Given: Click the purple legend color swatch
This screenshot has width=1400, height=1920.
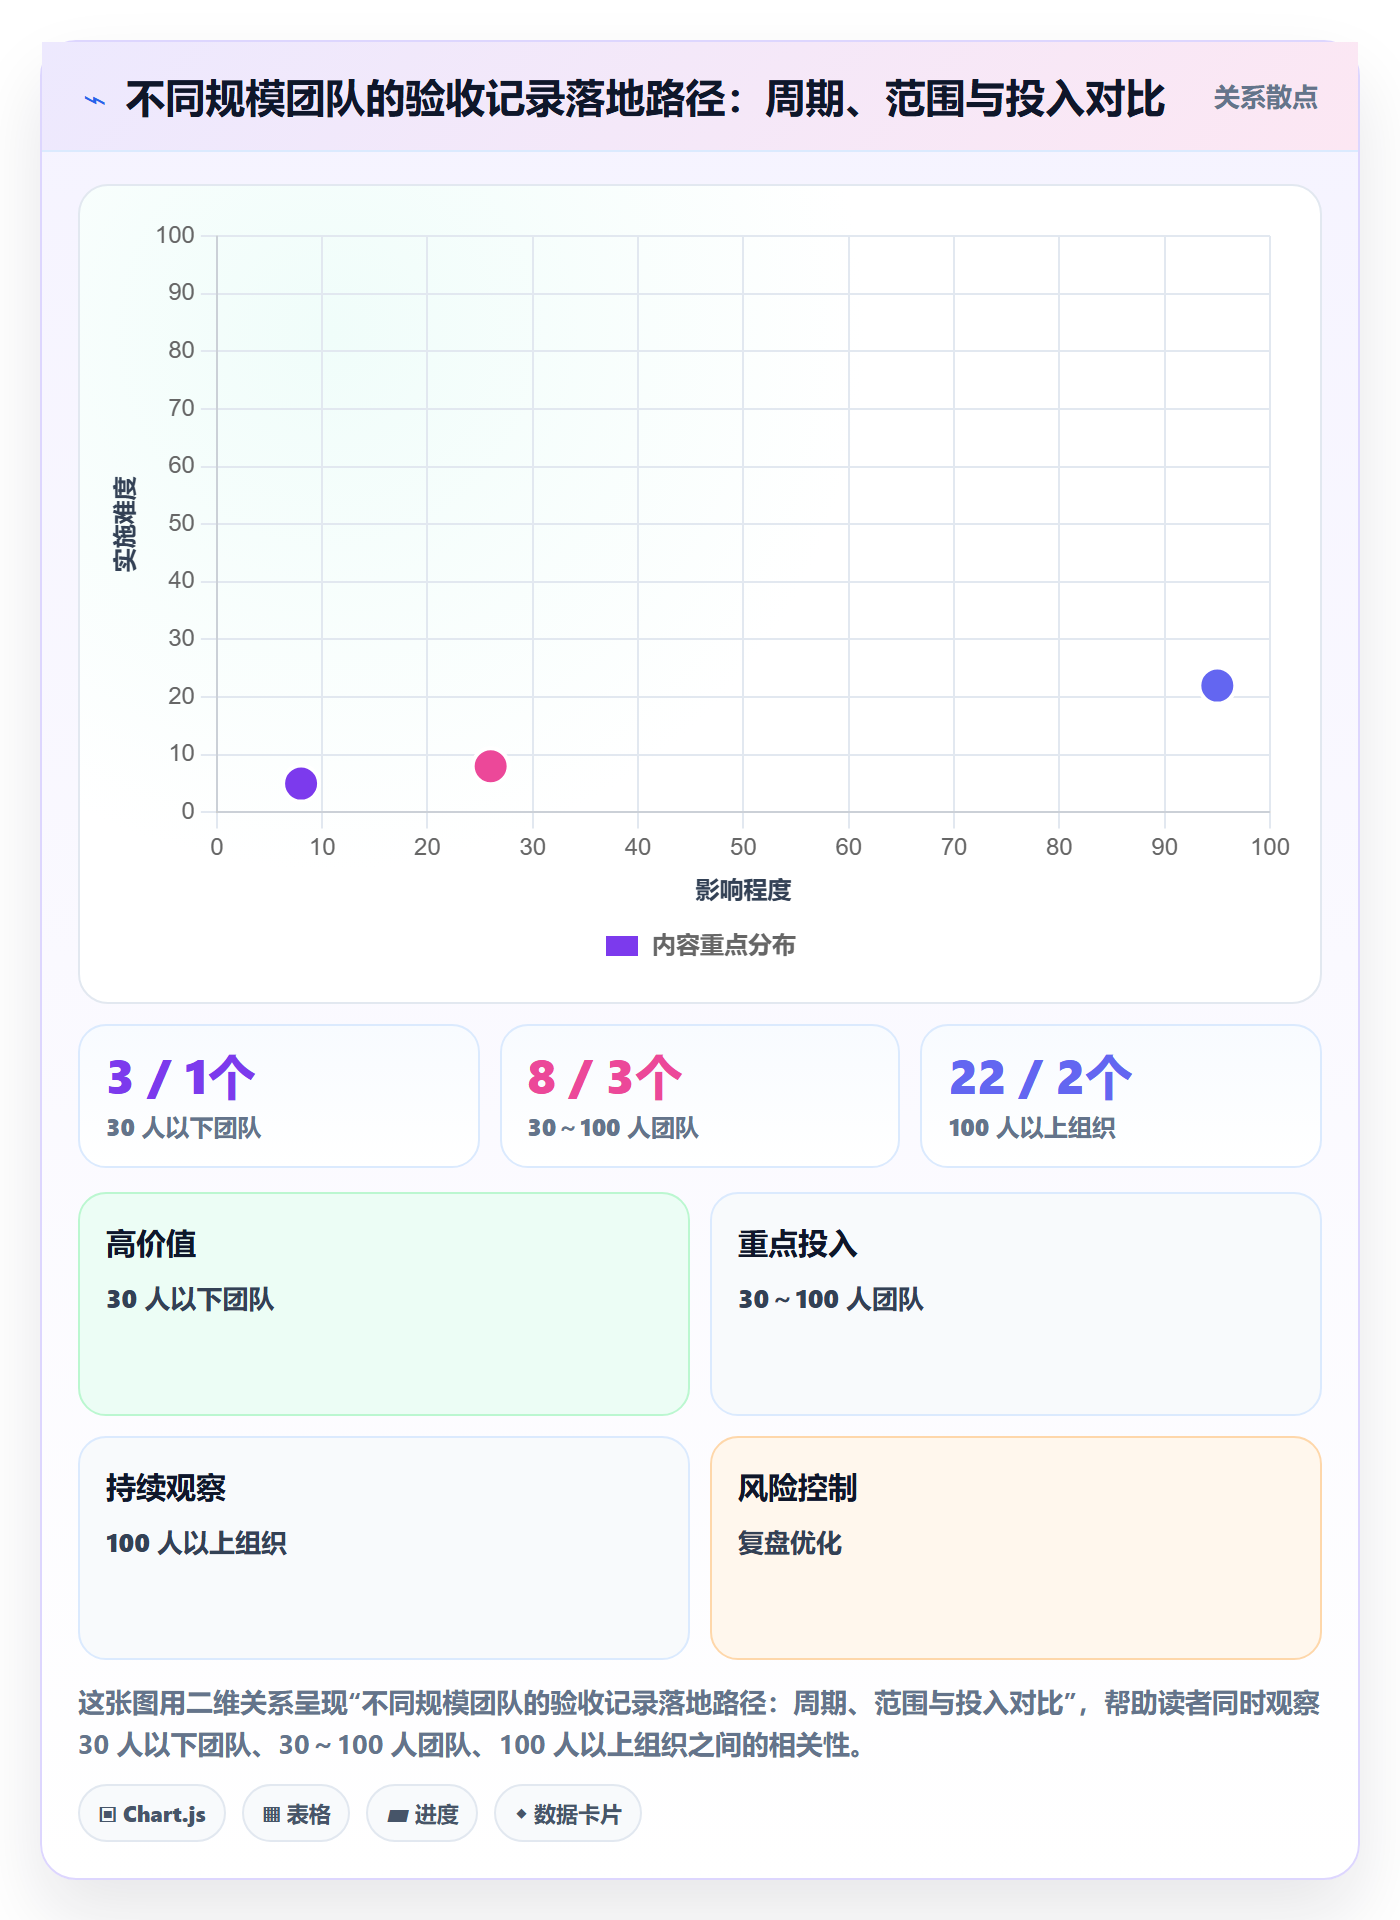Looking at the screenshot, I should (621, 946).
